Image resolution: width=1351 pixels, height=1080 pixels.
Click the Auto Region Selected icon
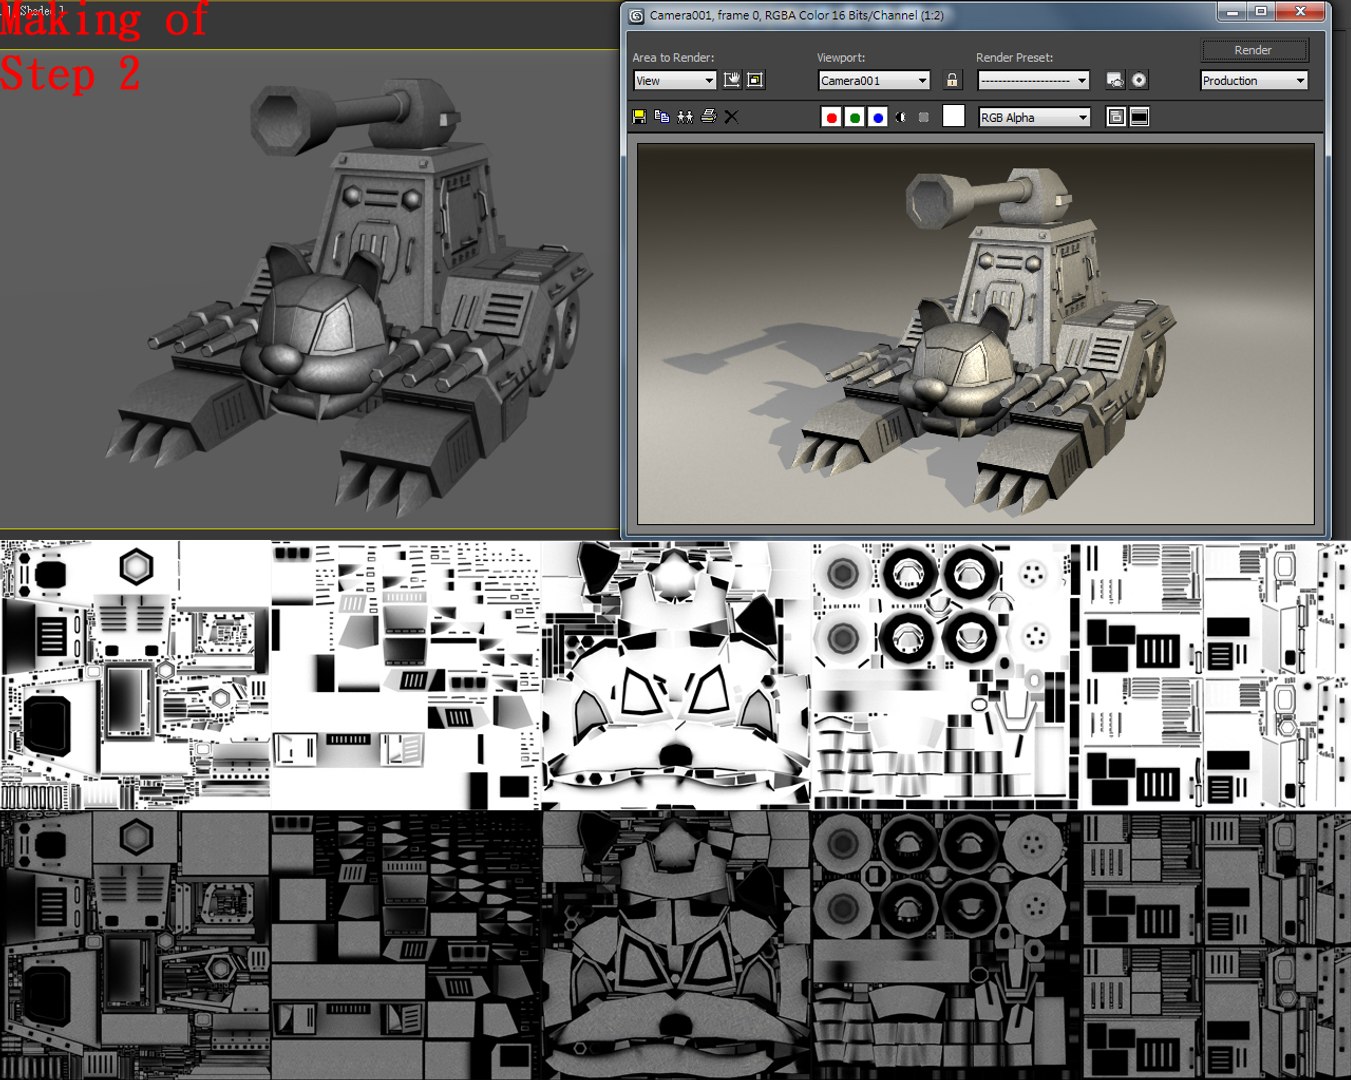coord(756,80)
